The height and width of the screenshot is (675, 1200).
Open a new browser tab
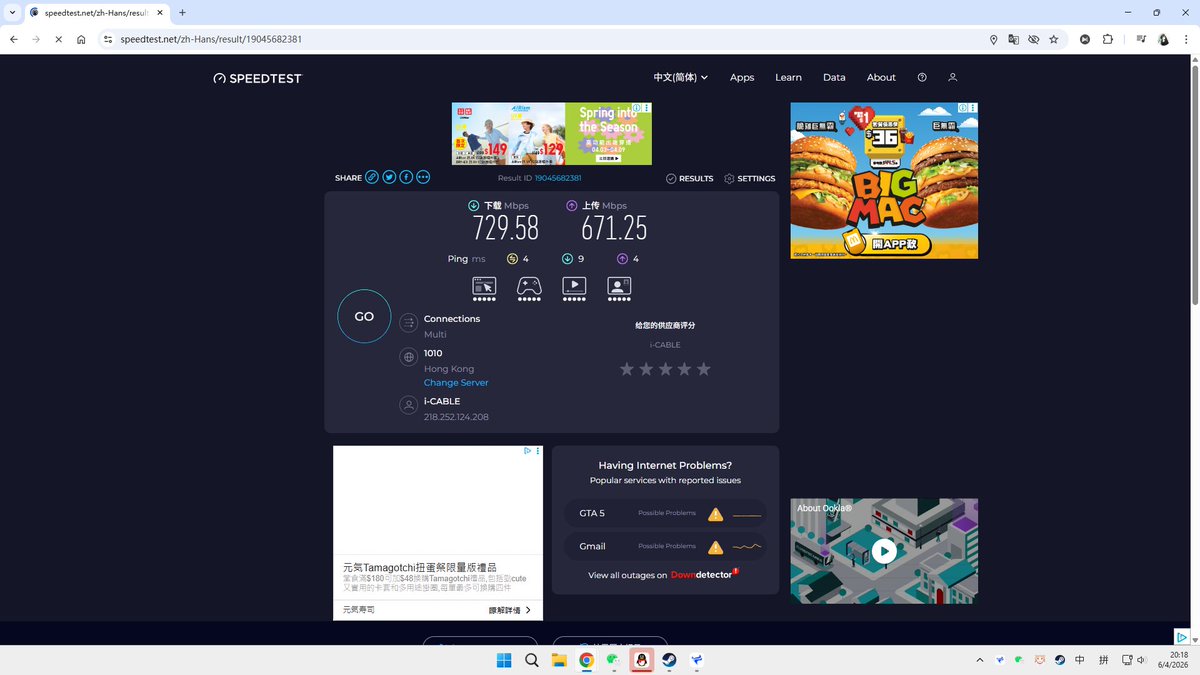coord(182,12)
